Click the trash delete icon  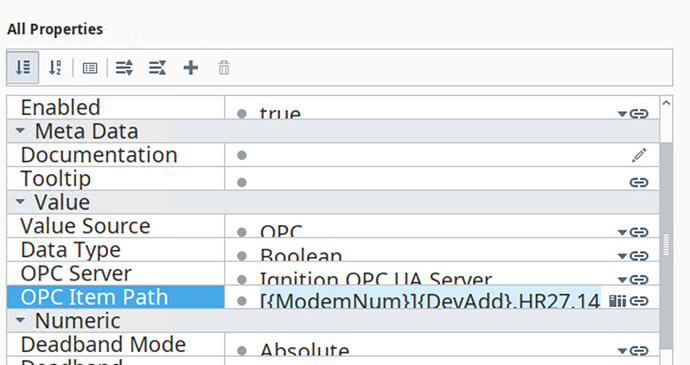[x=224, y=68]
